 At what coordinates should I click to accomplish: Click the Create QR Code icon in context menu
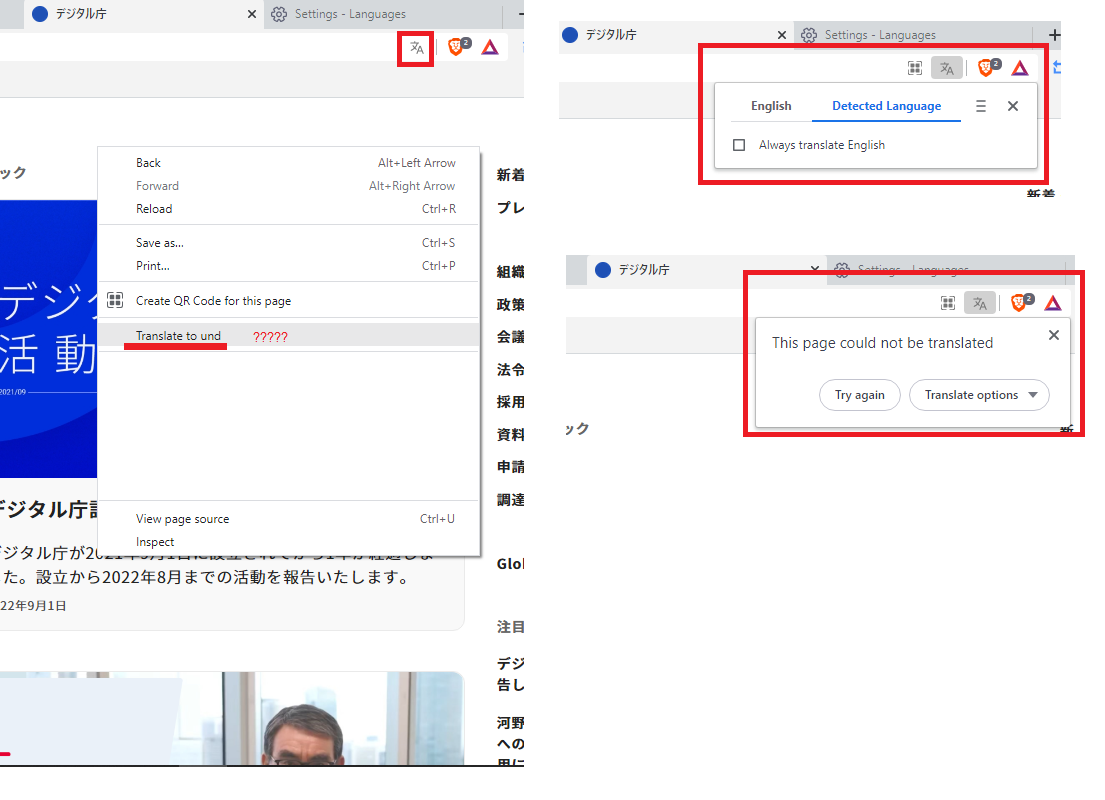coord(116,299)
